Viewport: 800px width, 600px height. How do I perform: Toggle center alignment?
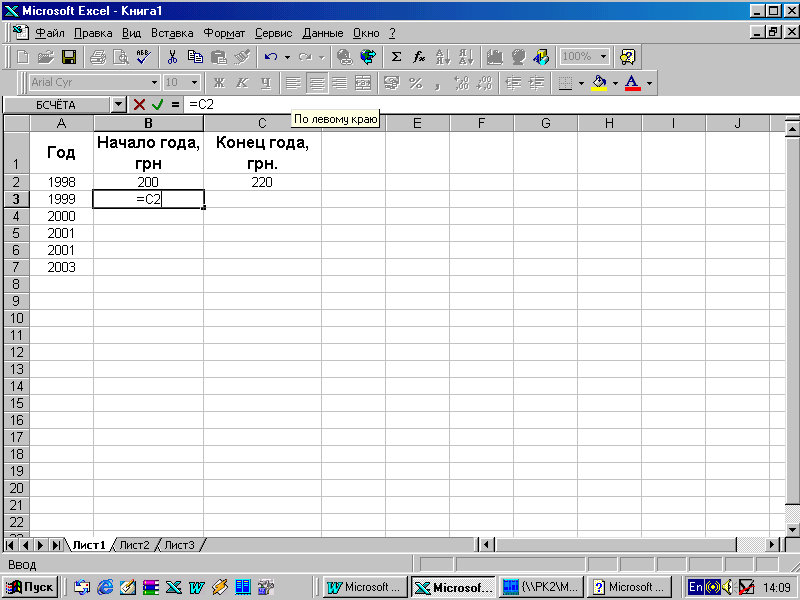point(317,83)
